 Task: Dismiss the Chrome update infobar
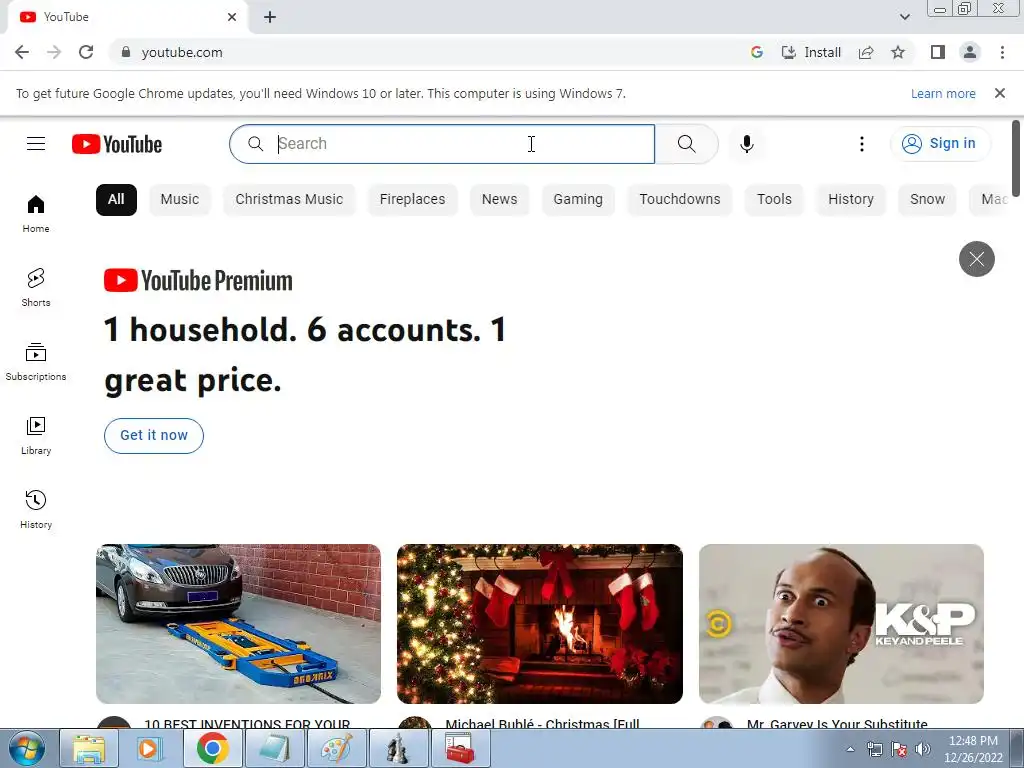click(999, 93)
